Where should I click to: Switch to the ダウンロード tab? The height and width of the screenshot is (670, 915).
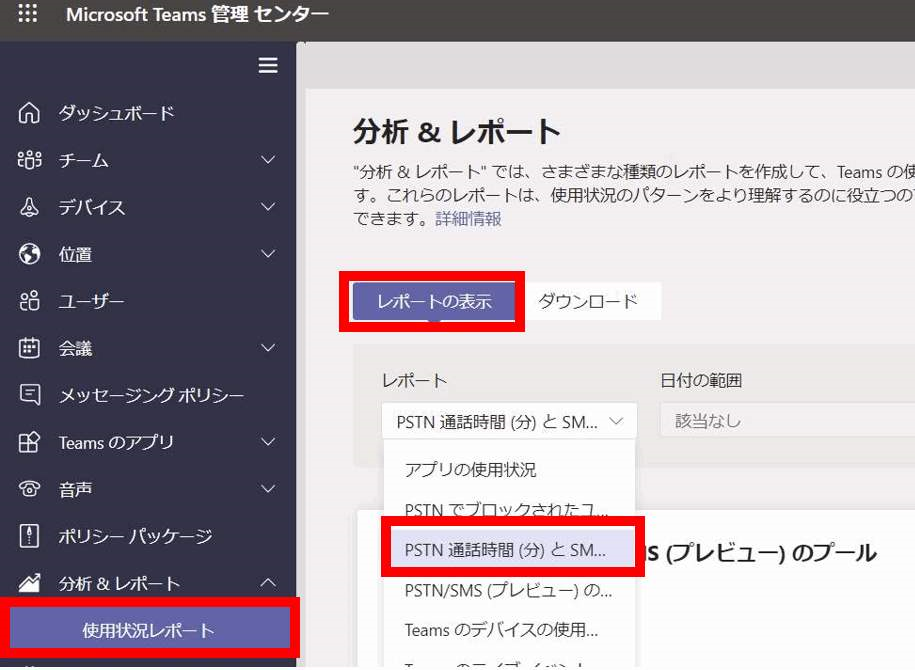tap(588, 301)
